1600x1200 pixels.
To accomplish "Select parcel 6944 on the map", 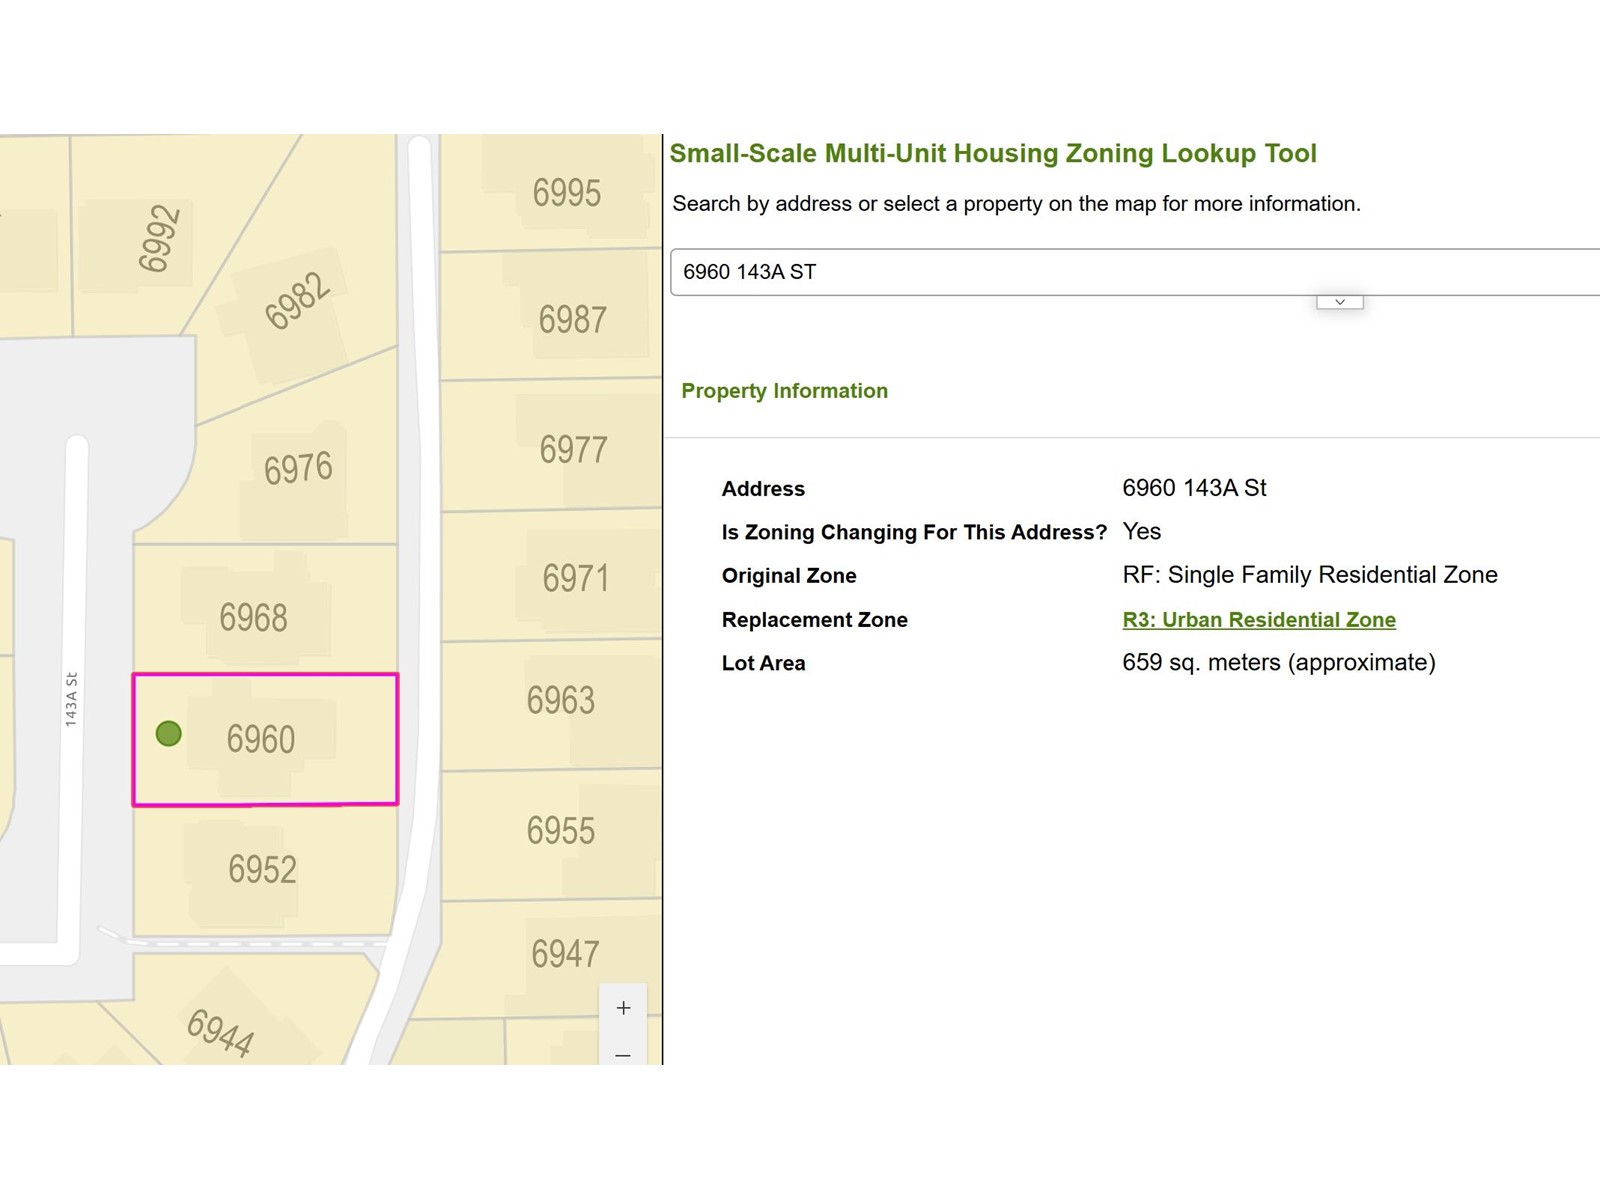I will click(x=220, y=1032).
